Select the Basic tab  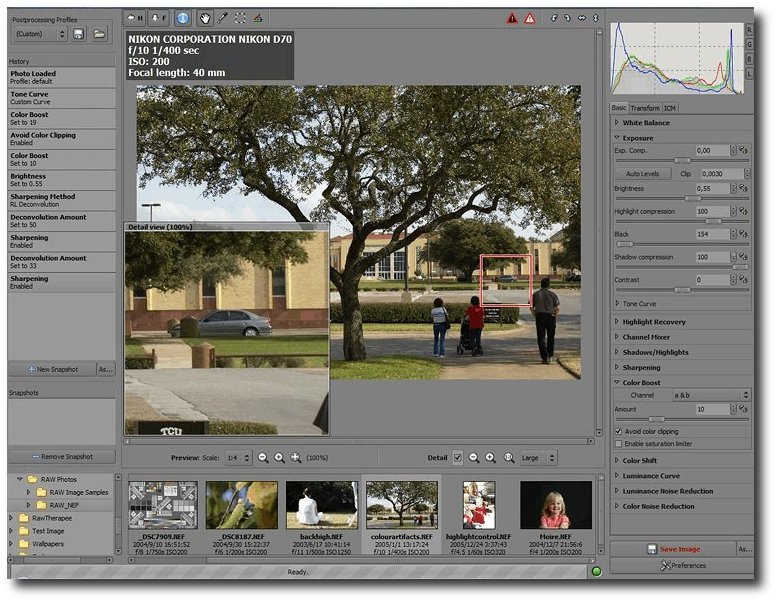point(619,108)
